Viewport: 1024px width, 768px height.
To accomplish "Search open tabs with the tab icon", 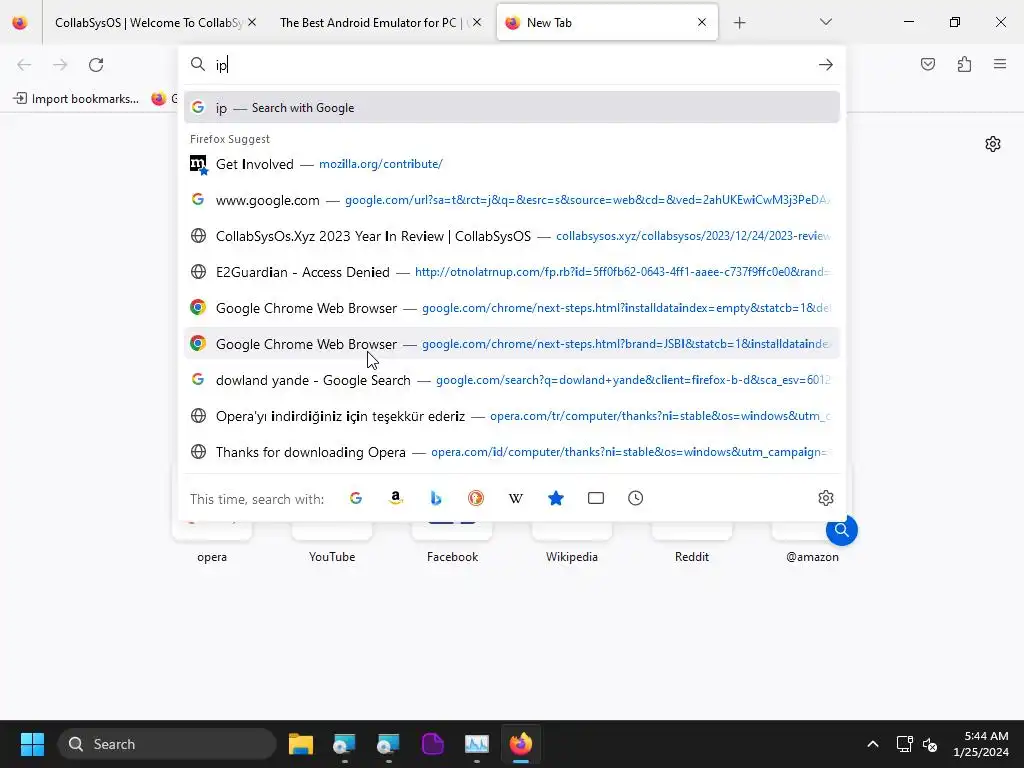I will click(x=596, y=498).
